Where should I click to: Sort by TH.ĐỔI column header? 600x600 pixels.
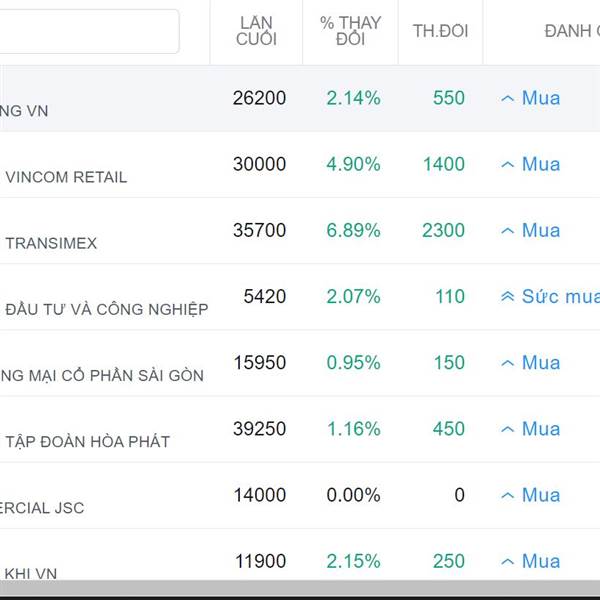coord(440,31)
